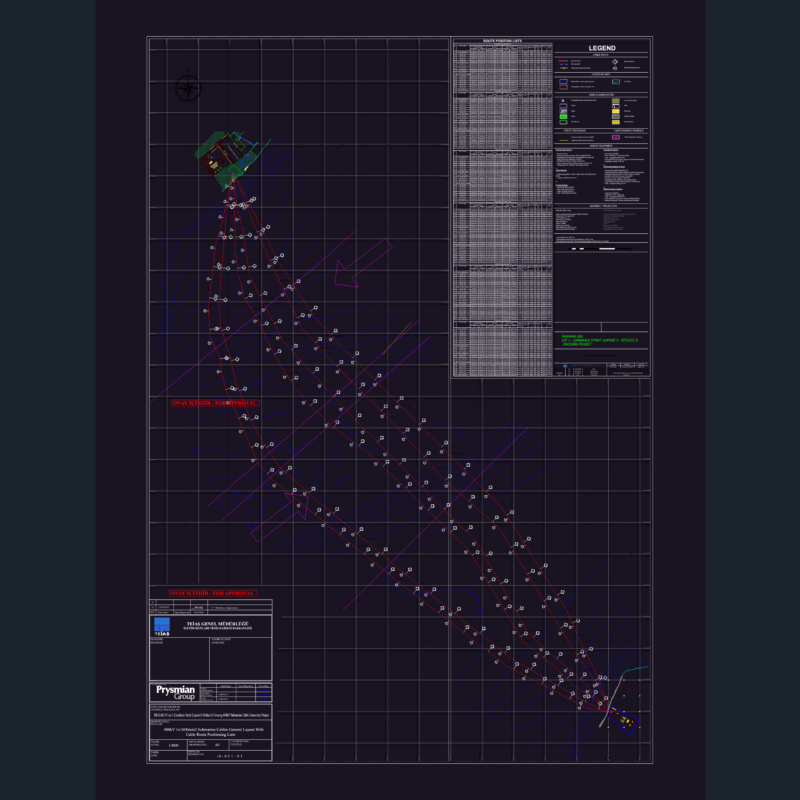Click the blue TEİAŞ logo
Viewport: 800px width, 800px height.
pos(162,626)
